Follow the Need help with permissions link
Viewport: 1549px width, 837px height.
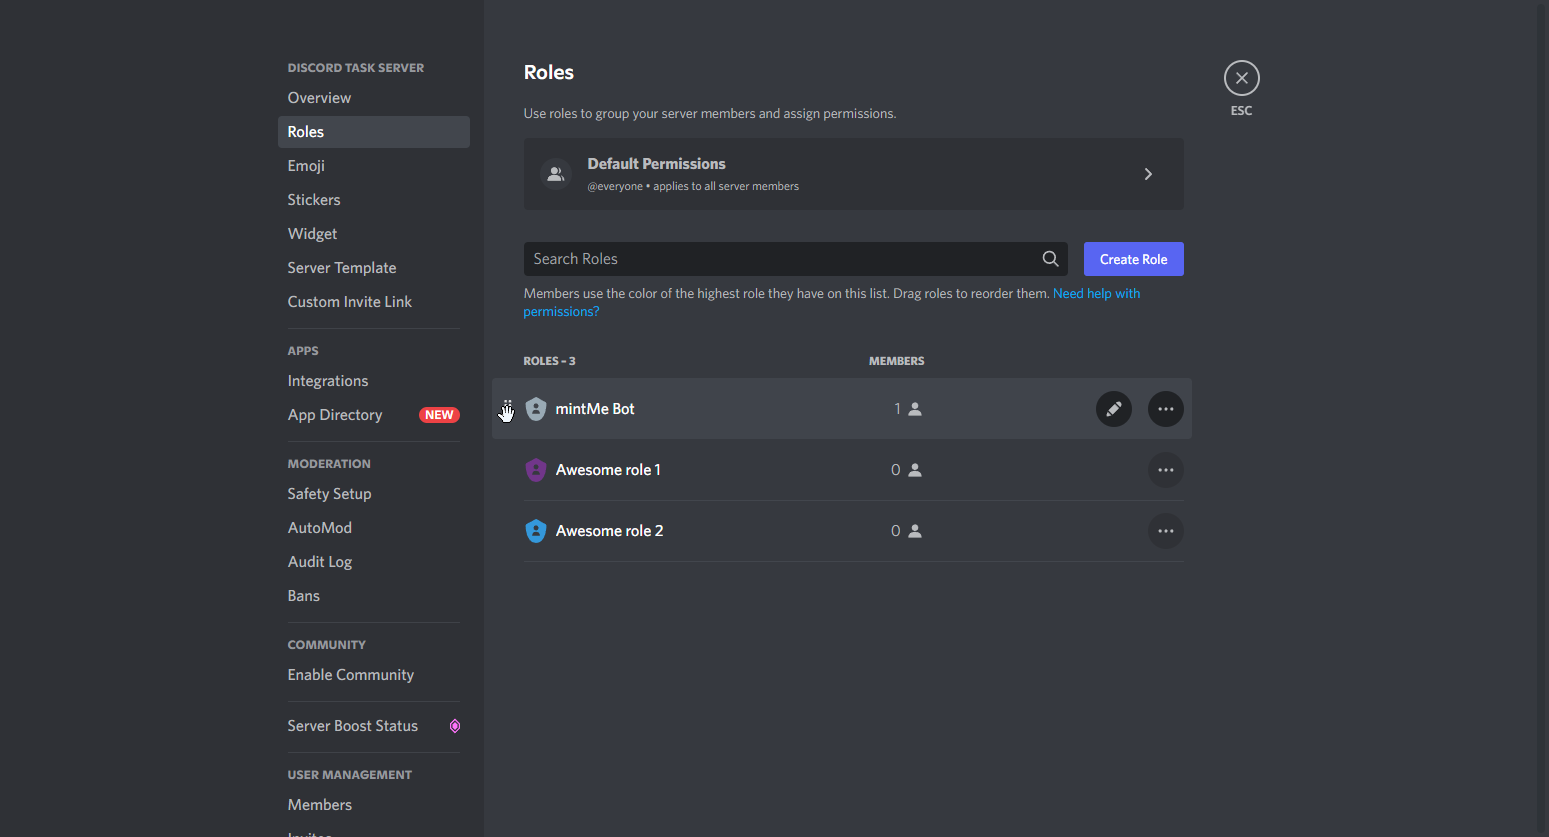click(x=1096, y=294)
